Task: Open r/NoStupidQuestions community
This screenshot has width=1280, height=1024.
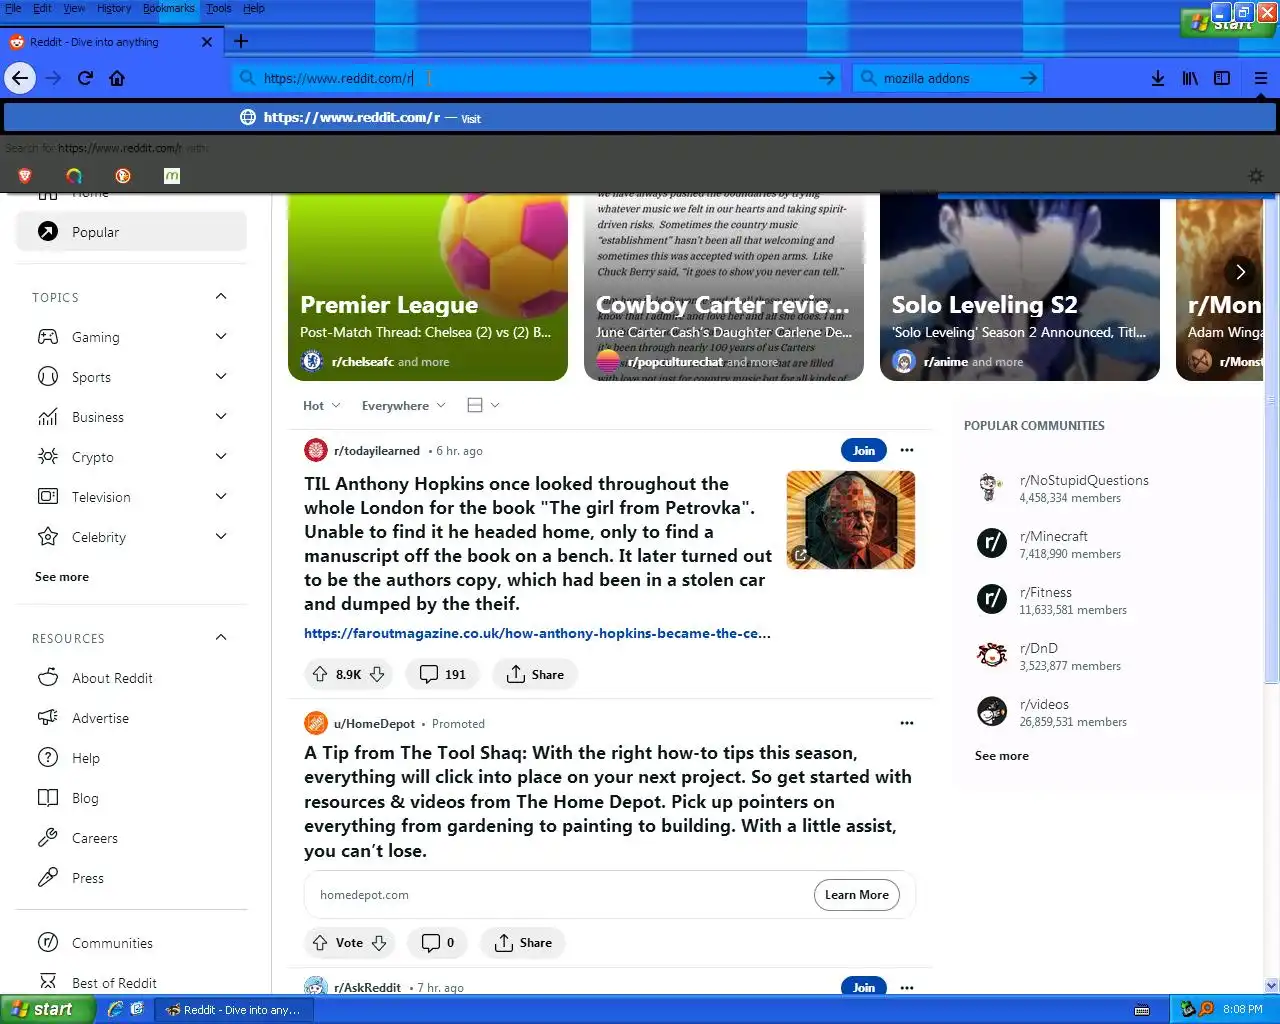Action: pyautogui.click(x=1084, y=480)
